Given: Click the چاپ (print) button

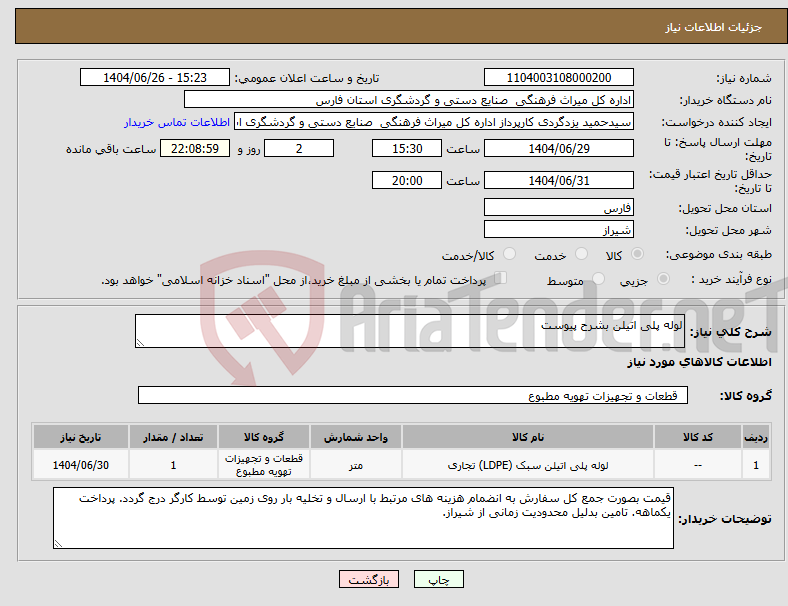Looking at the screenshot, I should point(438,579).
